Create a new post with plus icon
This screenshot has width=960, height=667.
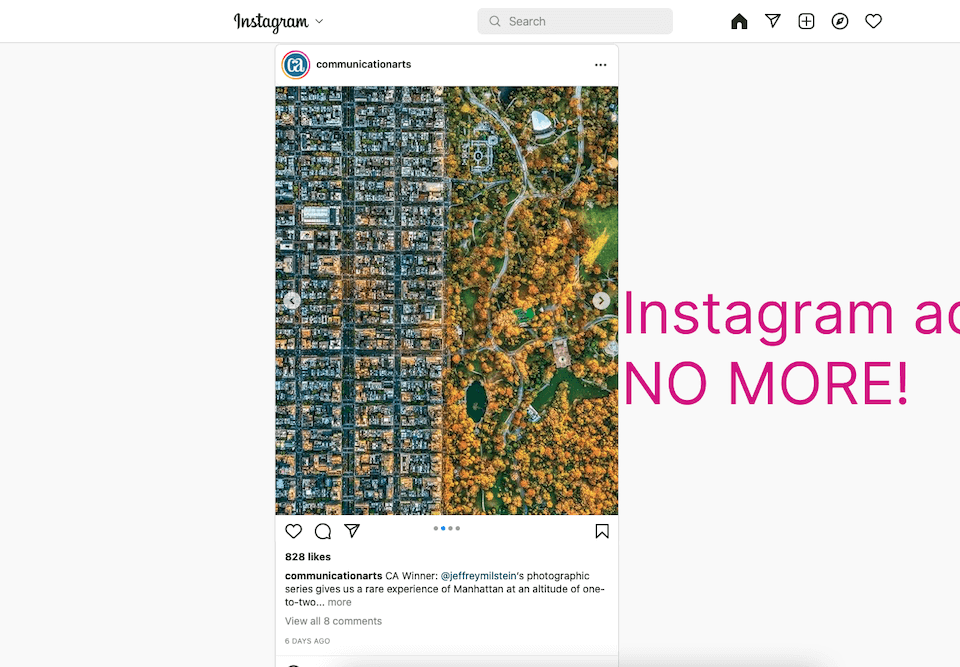pos(806,21)
